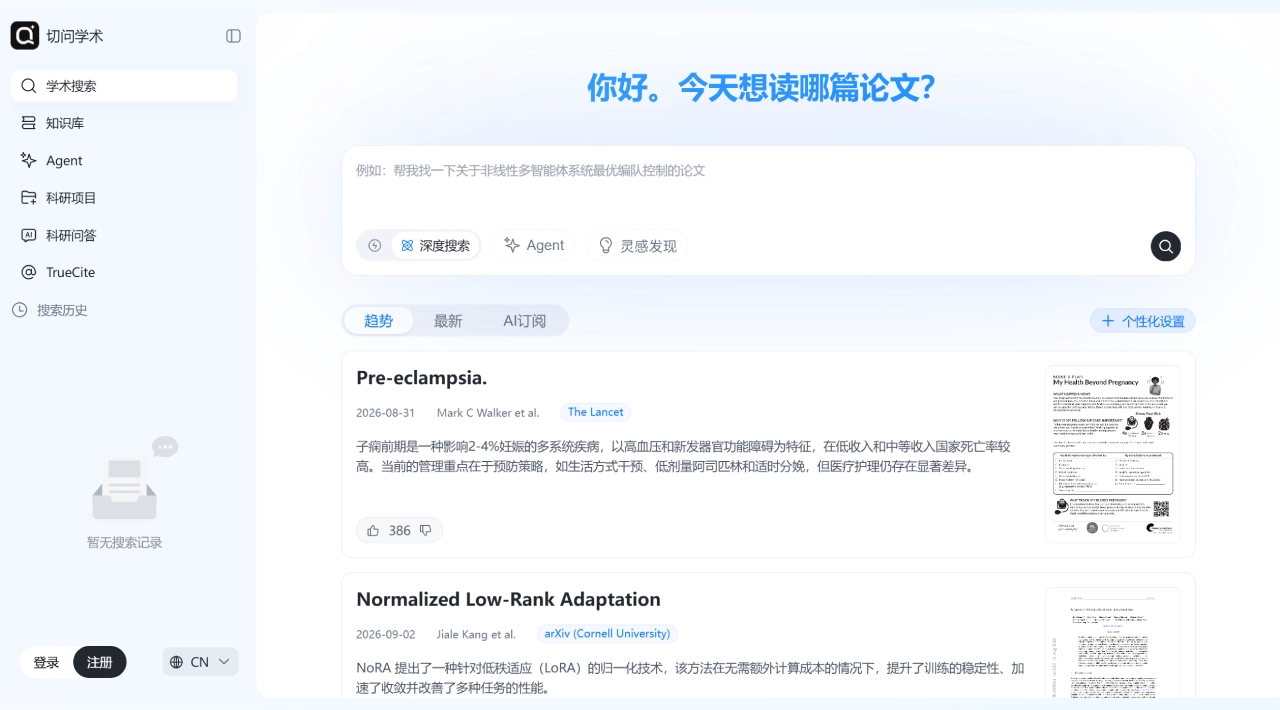
Task: Click the 科研项目 folder icon
Action: 28,198
